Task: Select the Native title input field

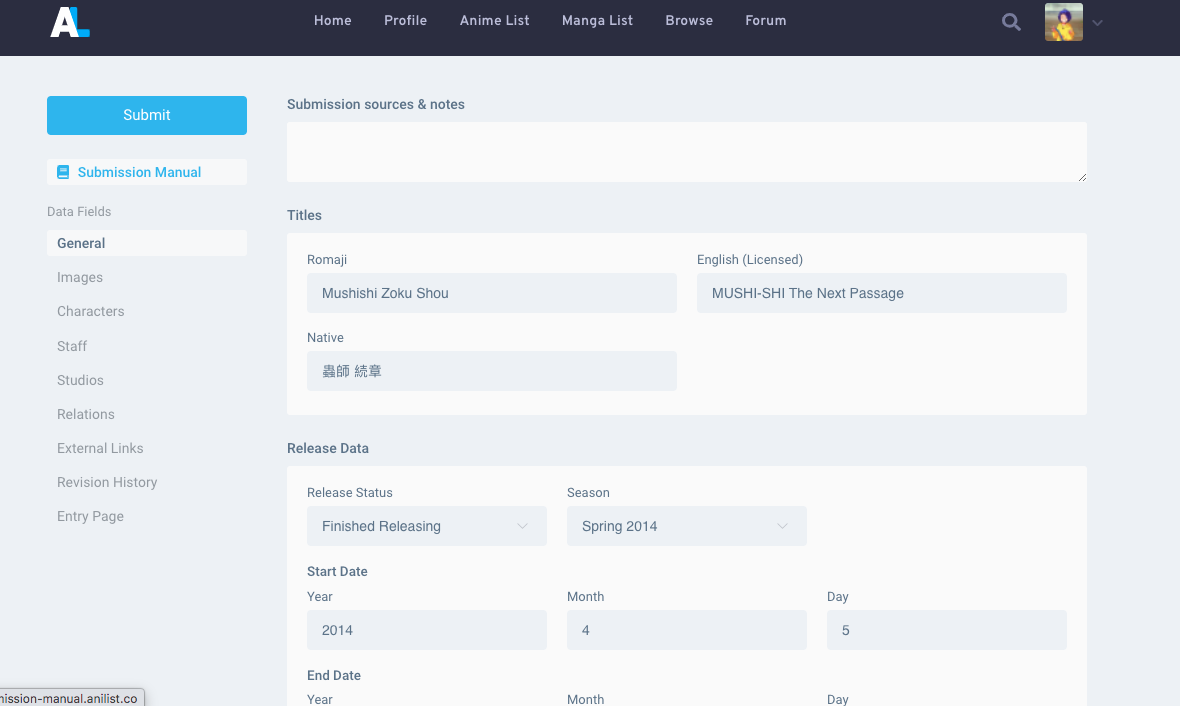Action: 491,371
